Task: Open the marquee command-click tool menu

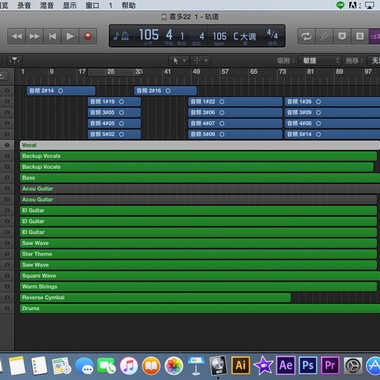Action: pos(201,61)
